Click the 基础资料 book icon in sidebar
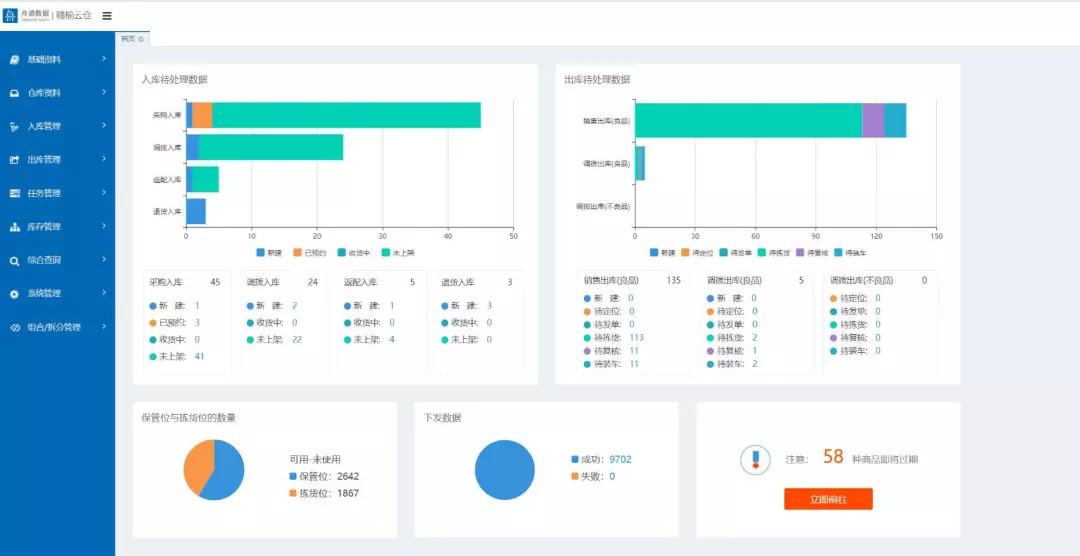Viewport: 1080px width, 556px height. pos(14,60)
